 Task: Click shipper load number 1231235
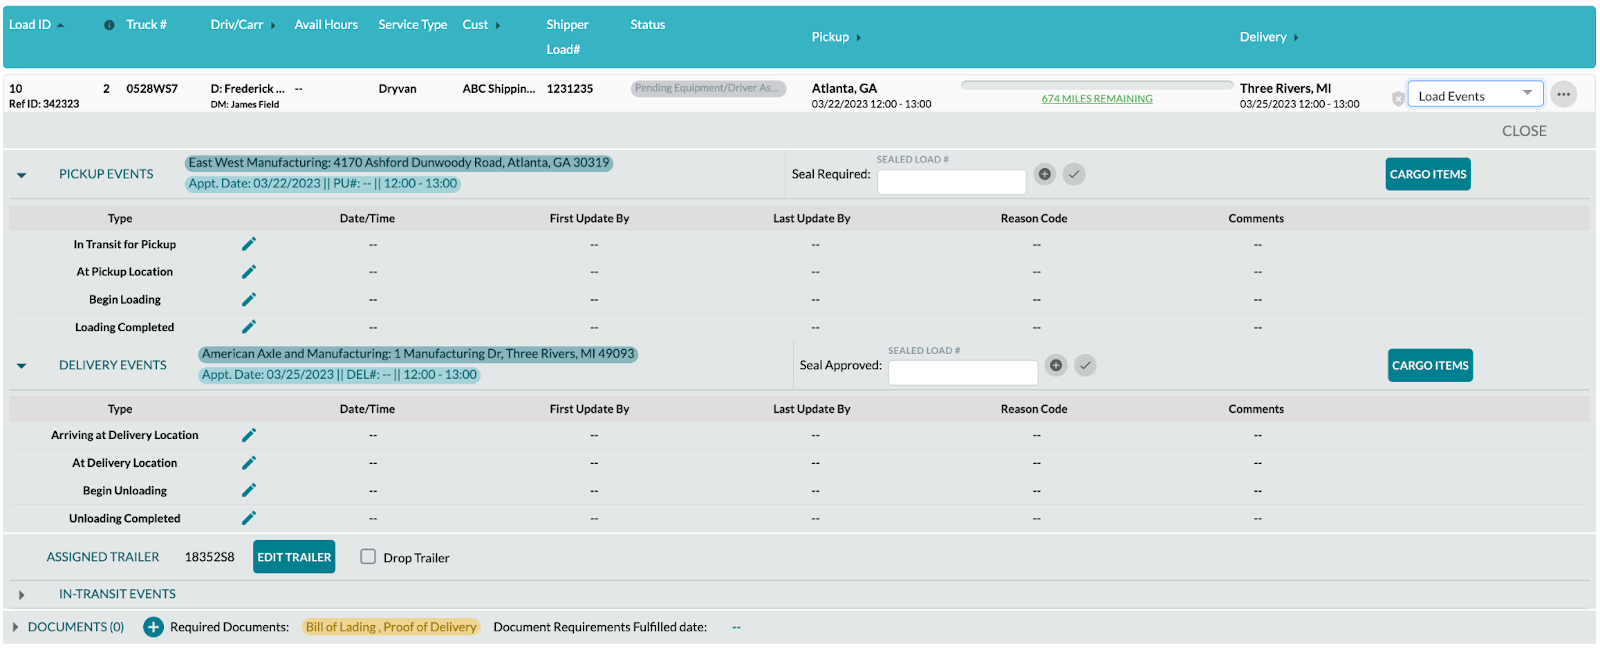tap(570, 89)
